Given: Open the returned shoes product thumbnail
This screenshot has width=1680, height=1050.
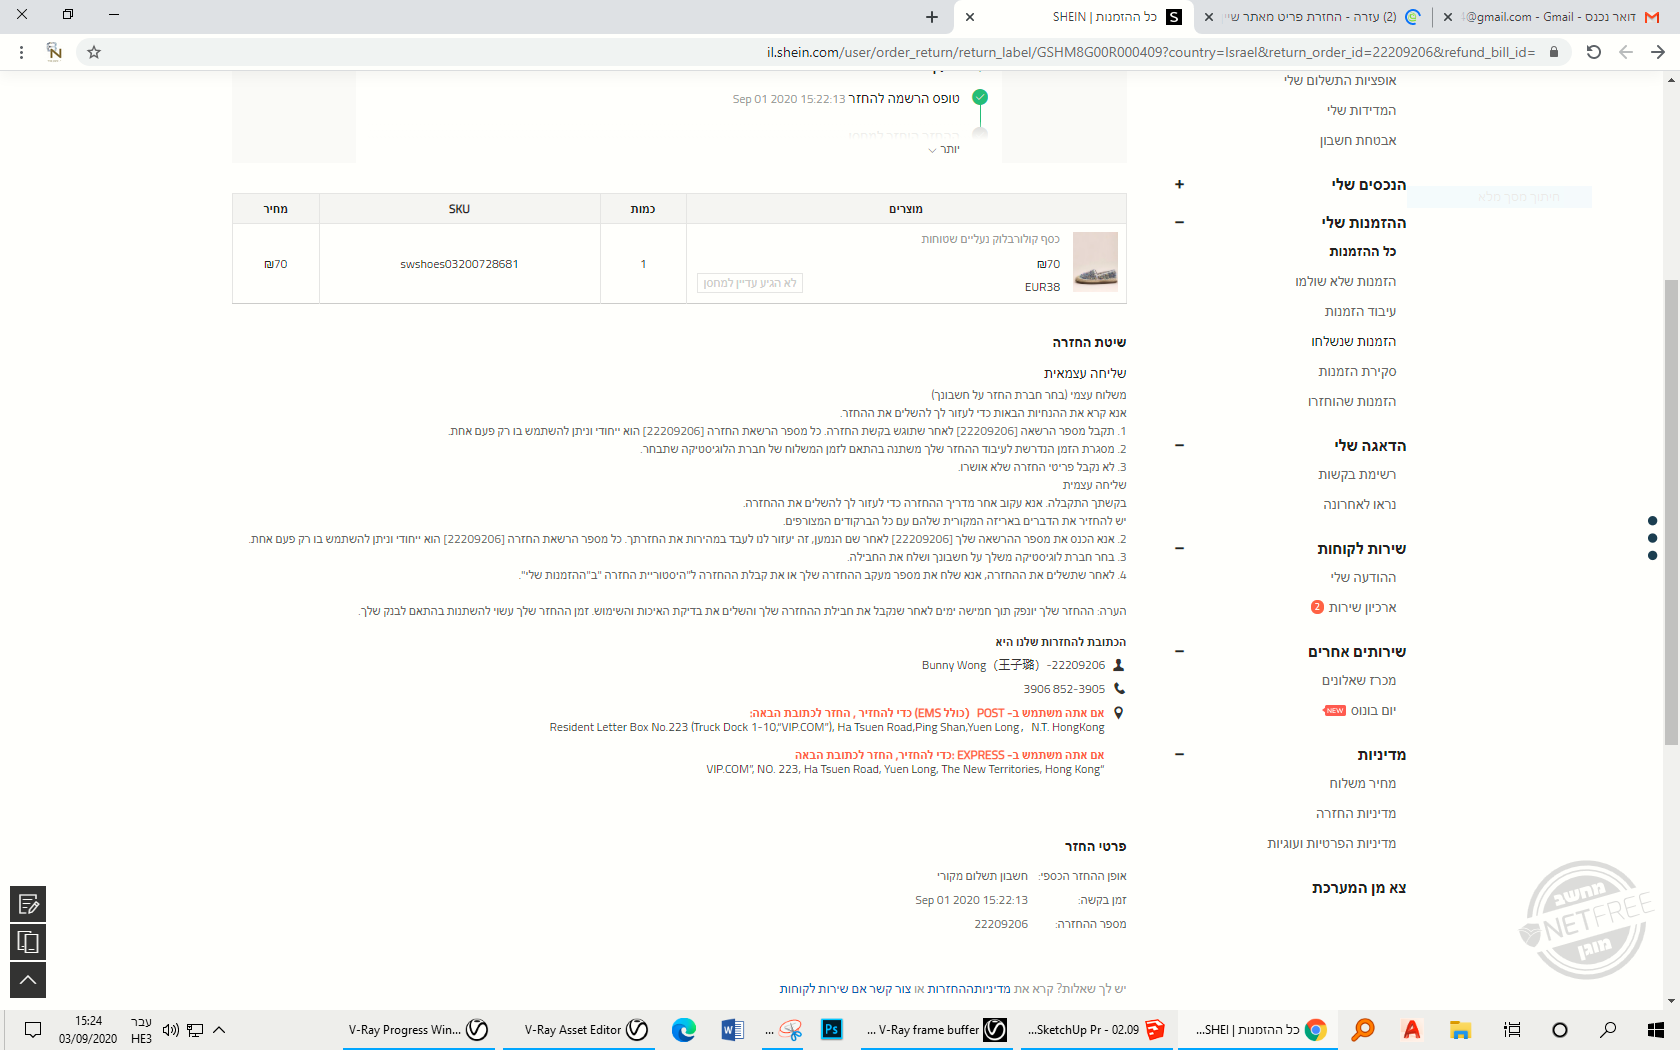Looking at the screenshot, I should pos(1095,262).
